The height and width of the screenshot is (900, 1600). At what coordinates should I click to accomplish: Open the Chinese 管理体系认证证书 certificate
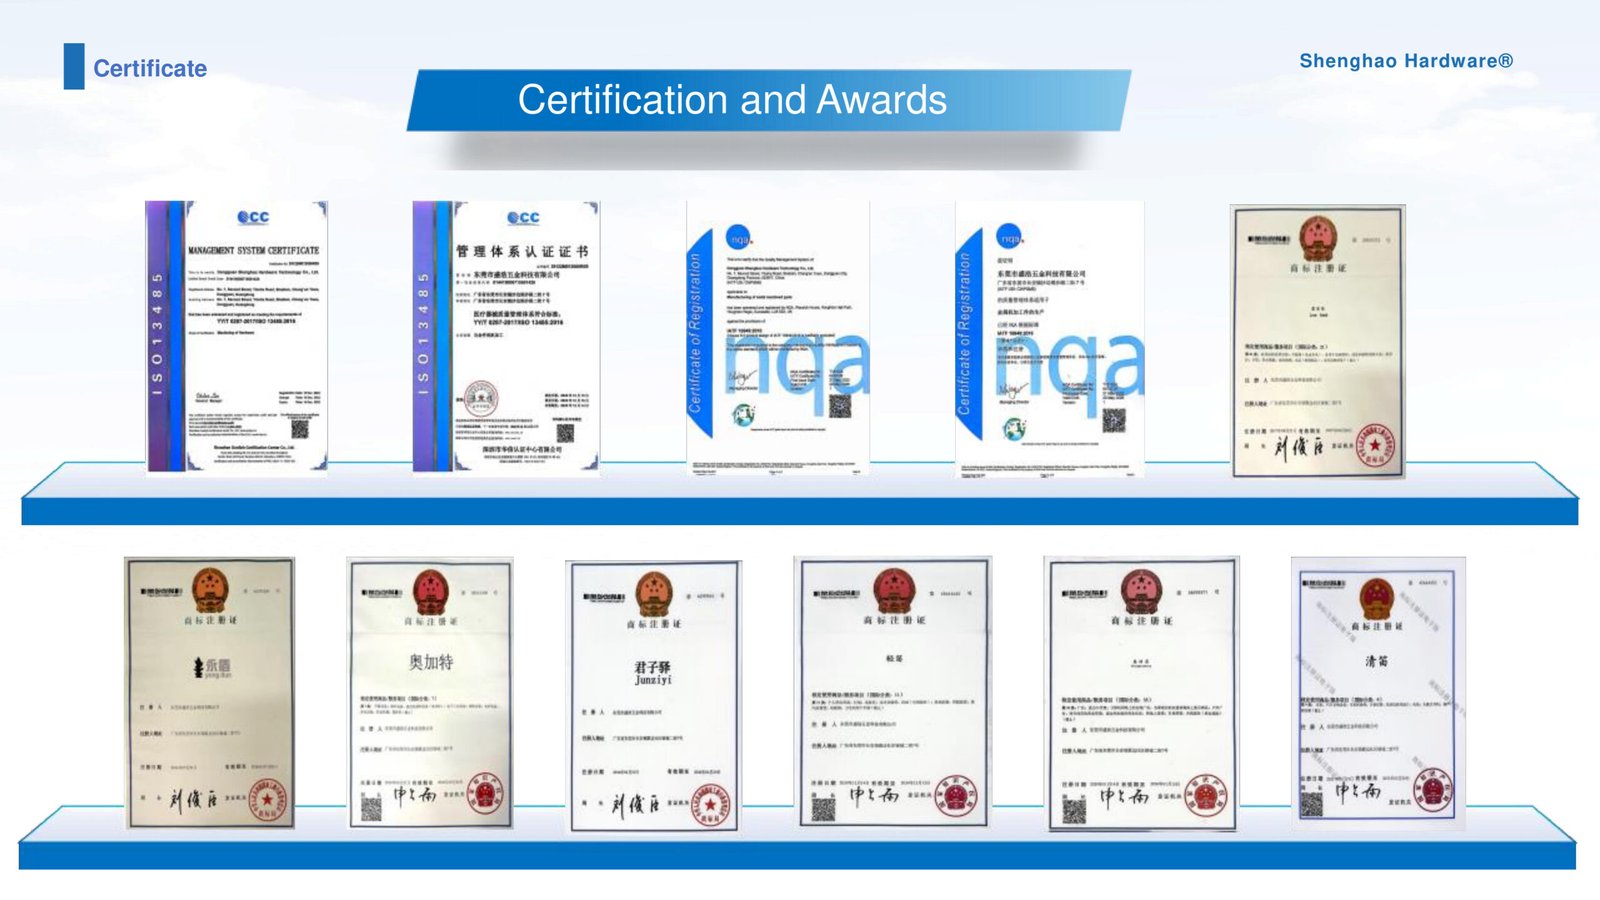[x=506, y=336]
